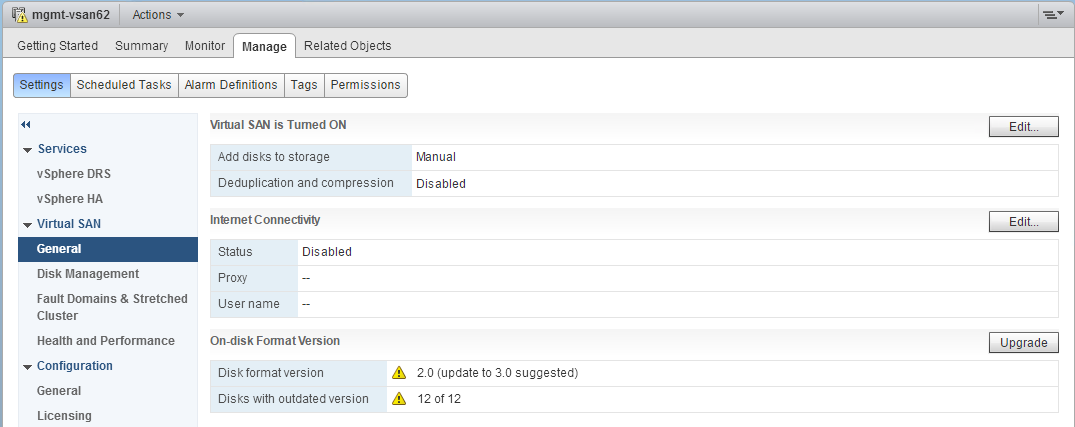Edit the Virtual SAN settings
The width and height of the screenshot is (1075, 427).
(x=1023, y=127)
